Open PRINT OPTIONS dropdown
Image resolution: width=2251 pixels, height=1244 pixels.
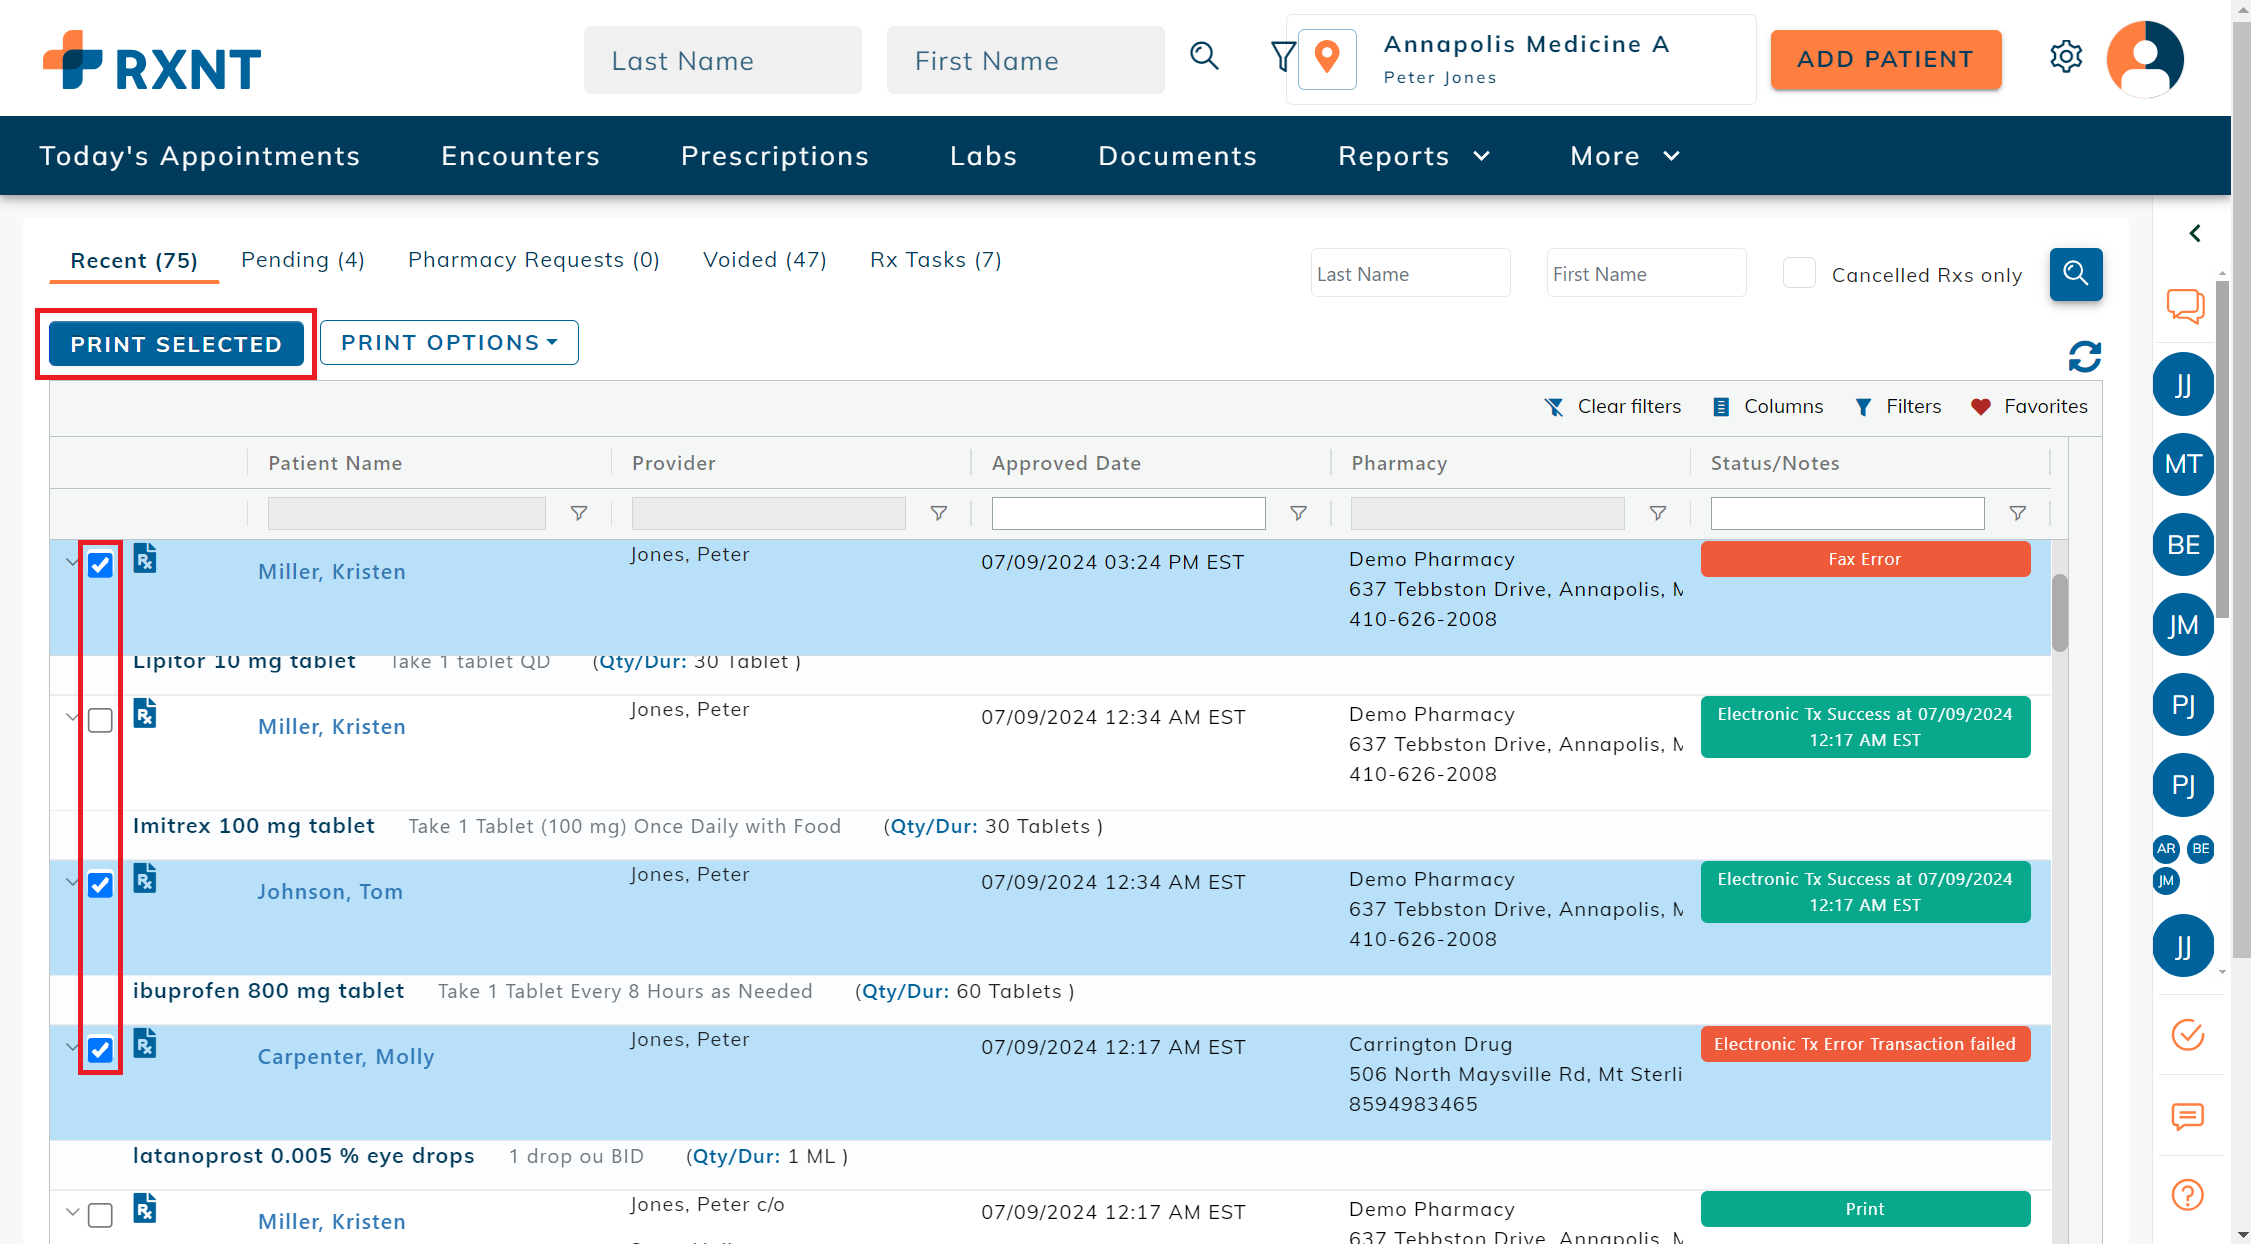(449, 343)
